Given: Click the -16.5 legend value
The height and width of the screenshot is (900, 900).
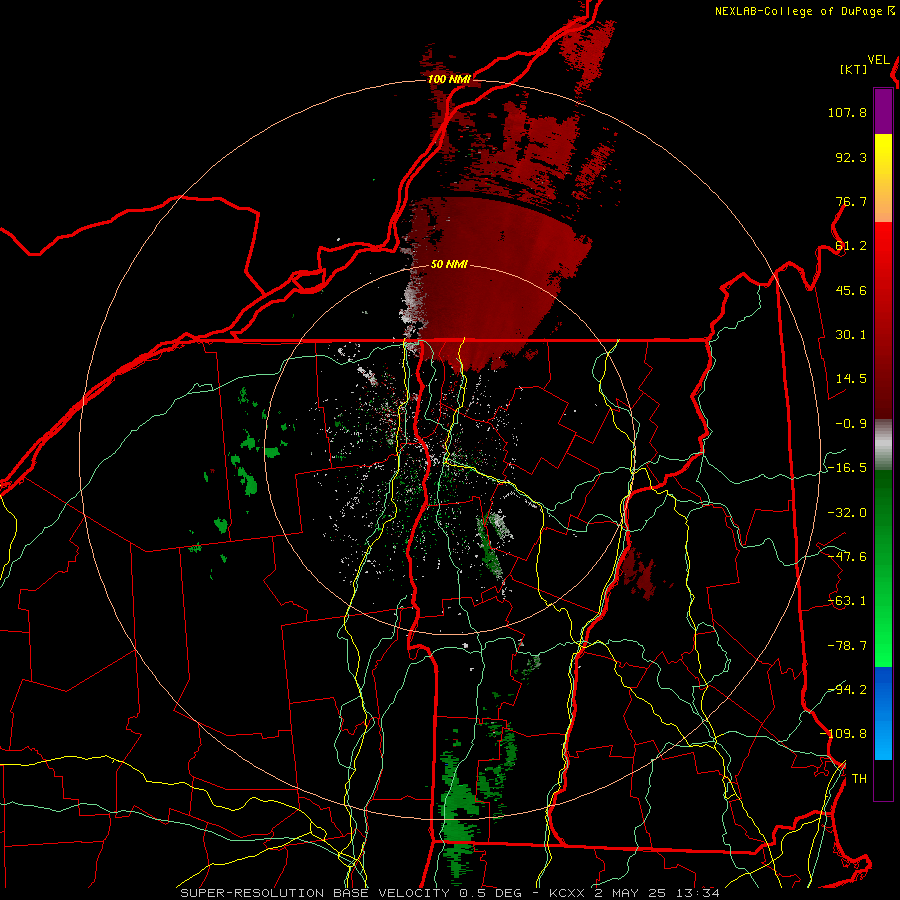Looking at the screenshot, I should pos(847,468).
